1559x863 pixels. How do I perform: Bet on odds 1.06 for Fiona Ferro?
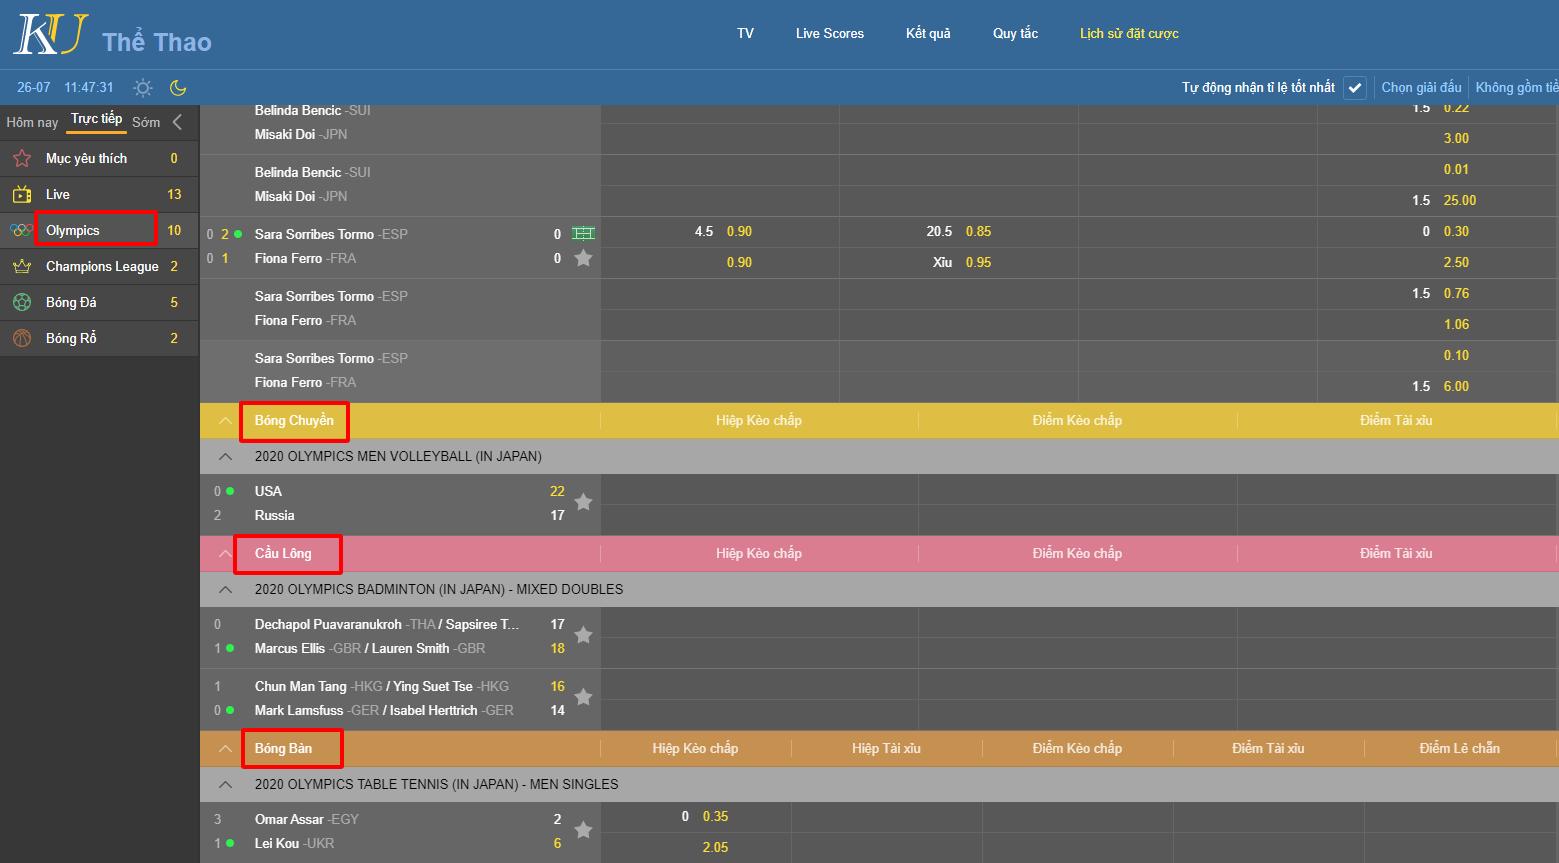[1456, 324]
